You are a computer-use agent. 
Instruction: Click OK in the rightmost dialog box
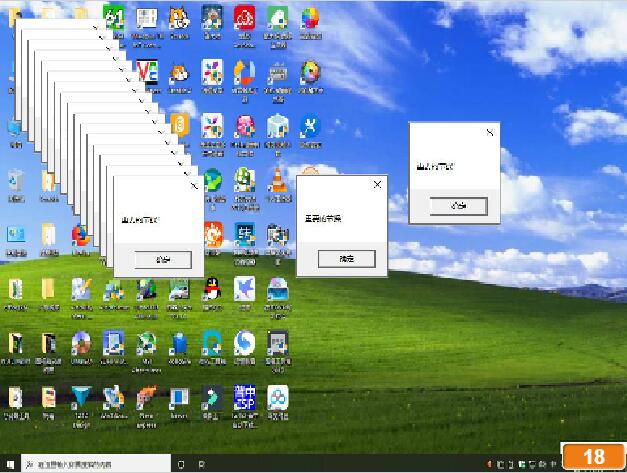(459, 206)
